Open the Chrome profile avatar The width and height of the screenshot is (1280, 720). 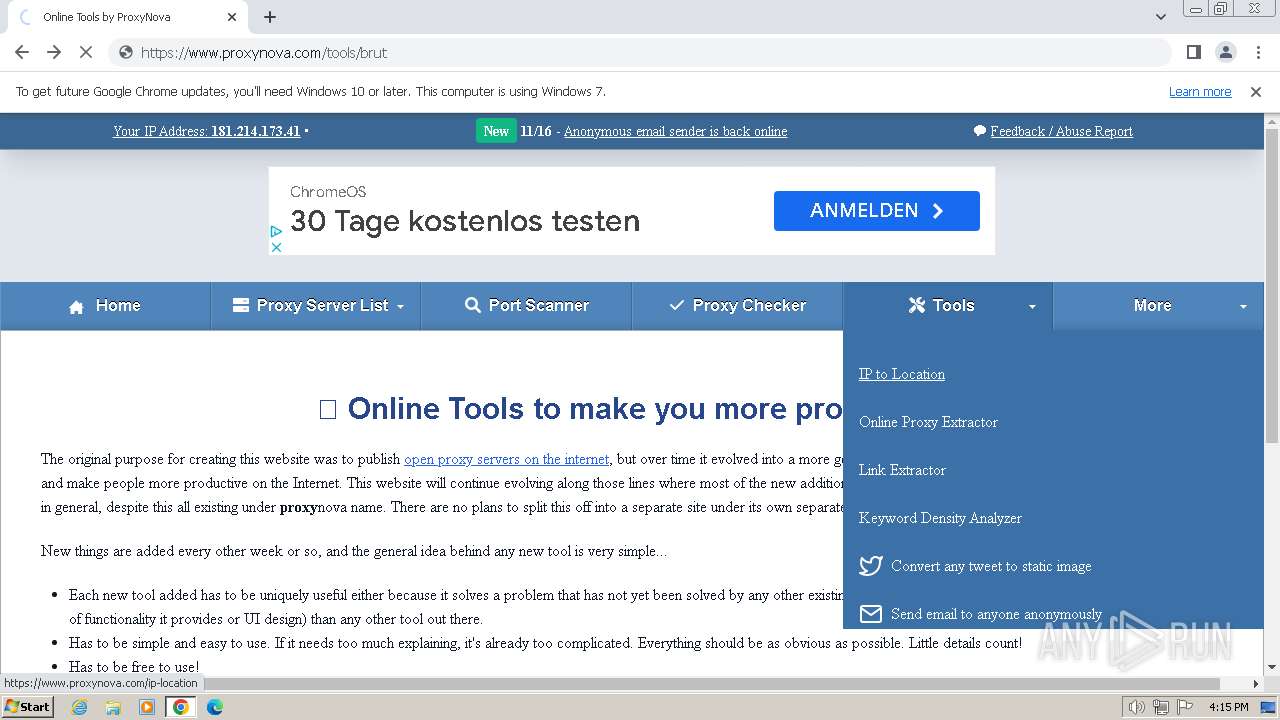(x=1225, y=52)
